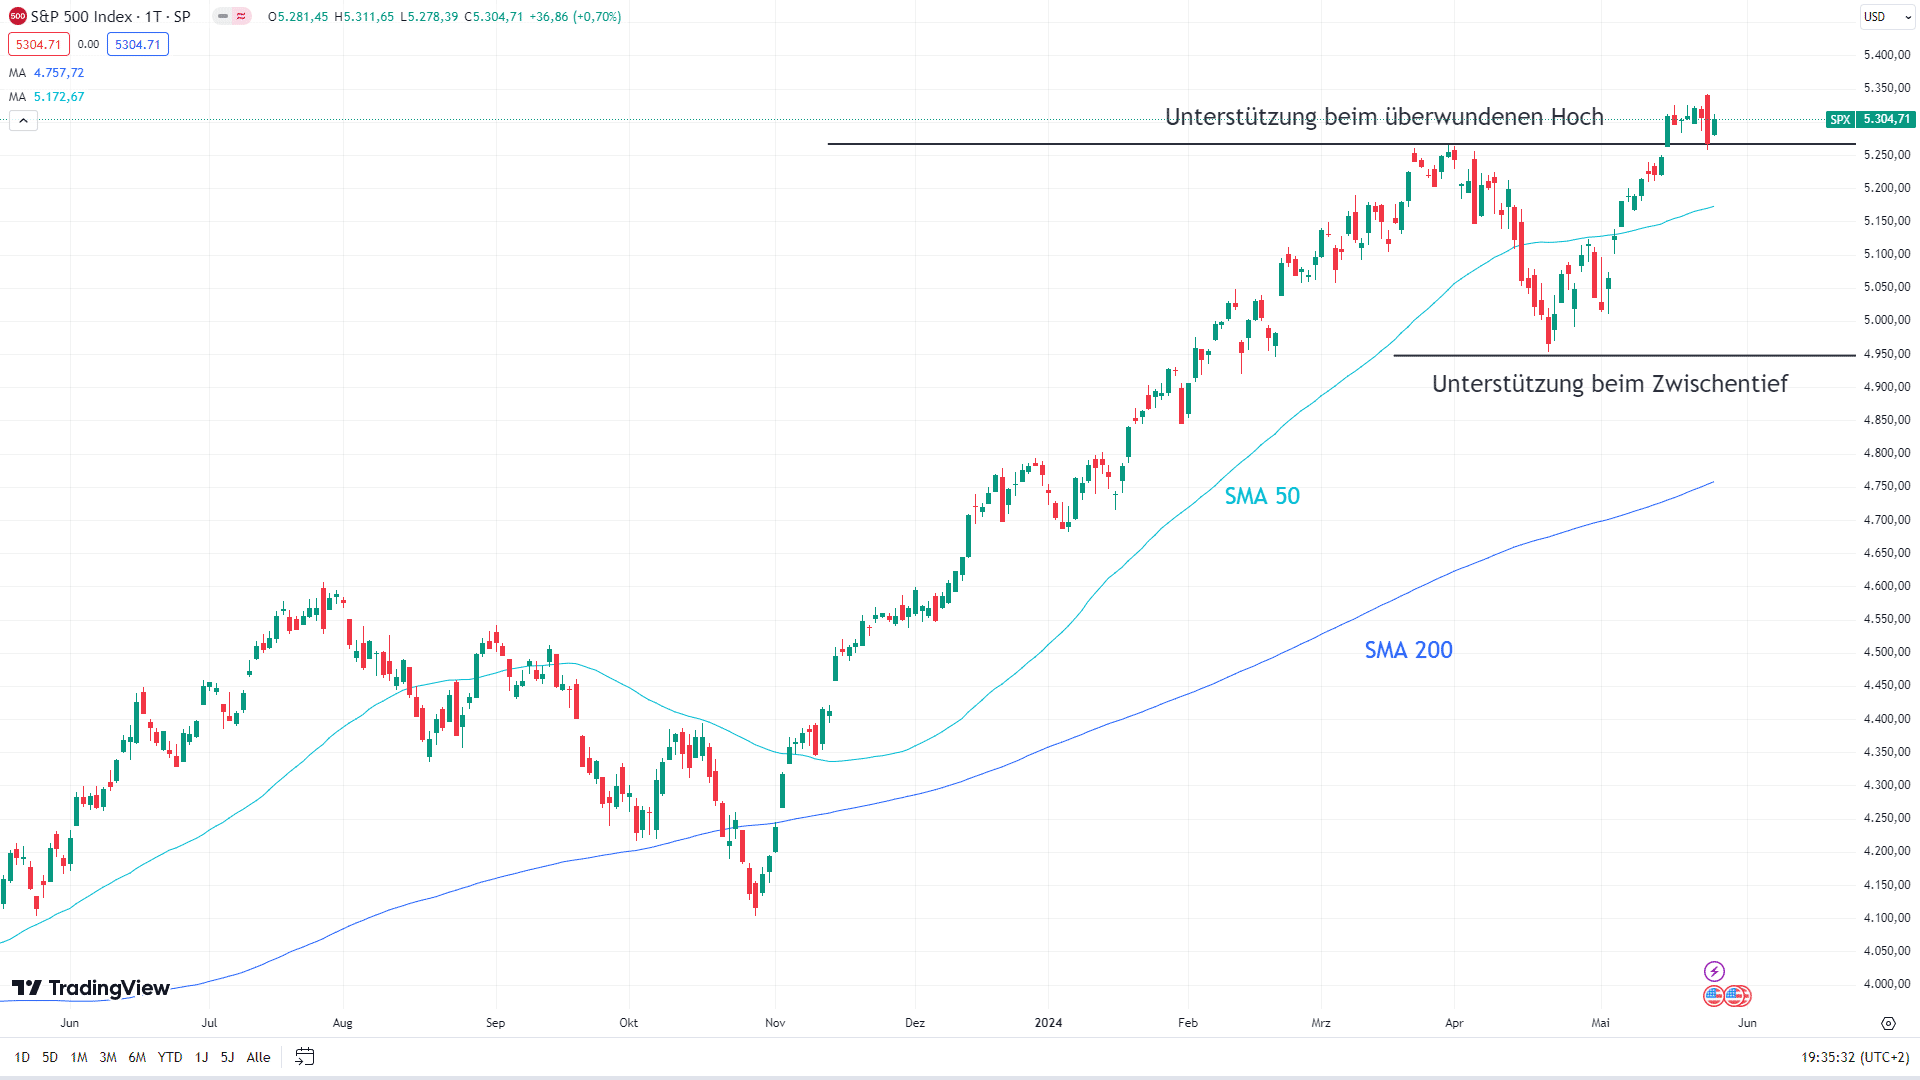Collapse the indicator legend with the chevron
The image size is (1920, 1080).
pos(23,120)
